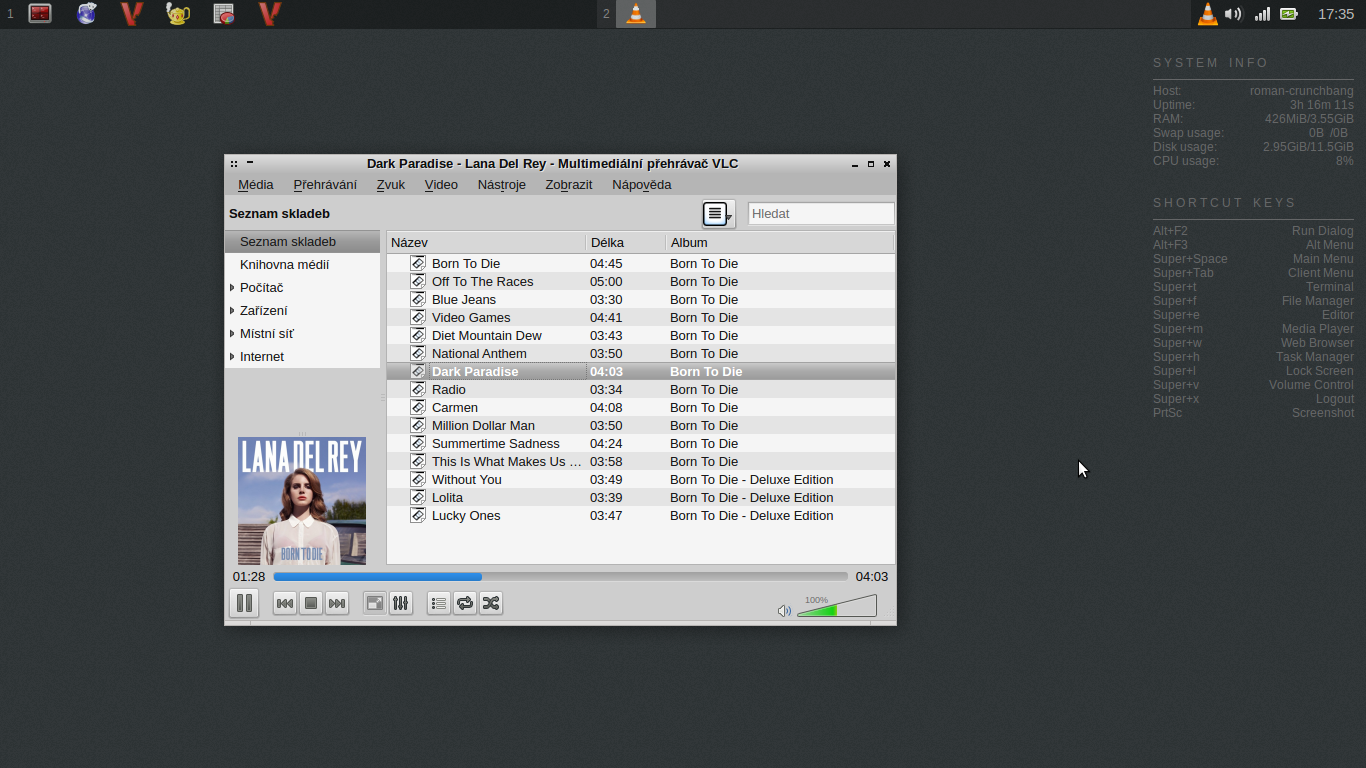The height and width of the screenshot is (768, 1366).
Task: Open the system tray volume speaker icon
Action: 1234,14
